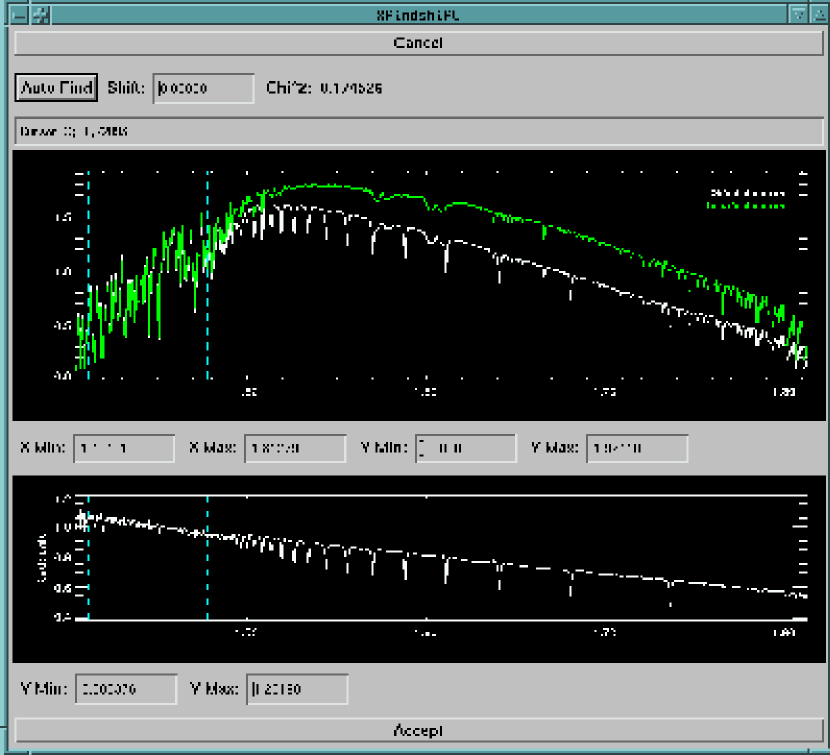Click the white legend entry in upper plot
The width and height of the screenshot is (830, 755).
[747, 193]
